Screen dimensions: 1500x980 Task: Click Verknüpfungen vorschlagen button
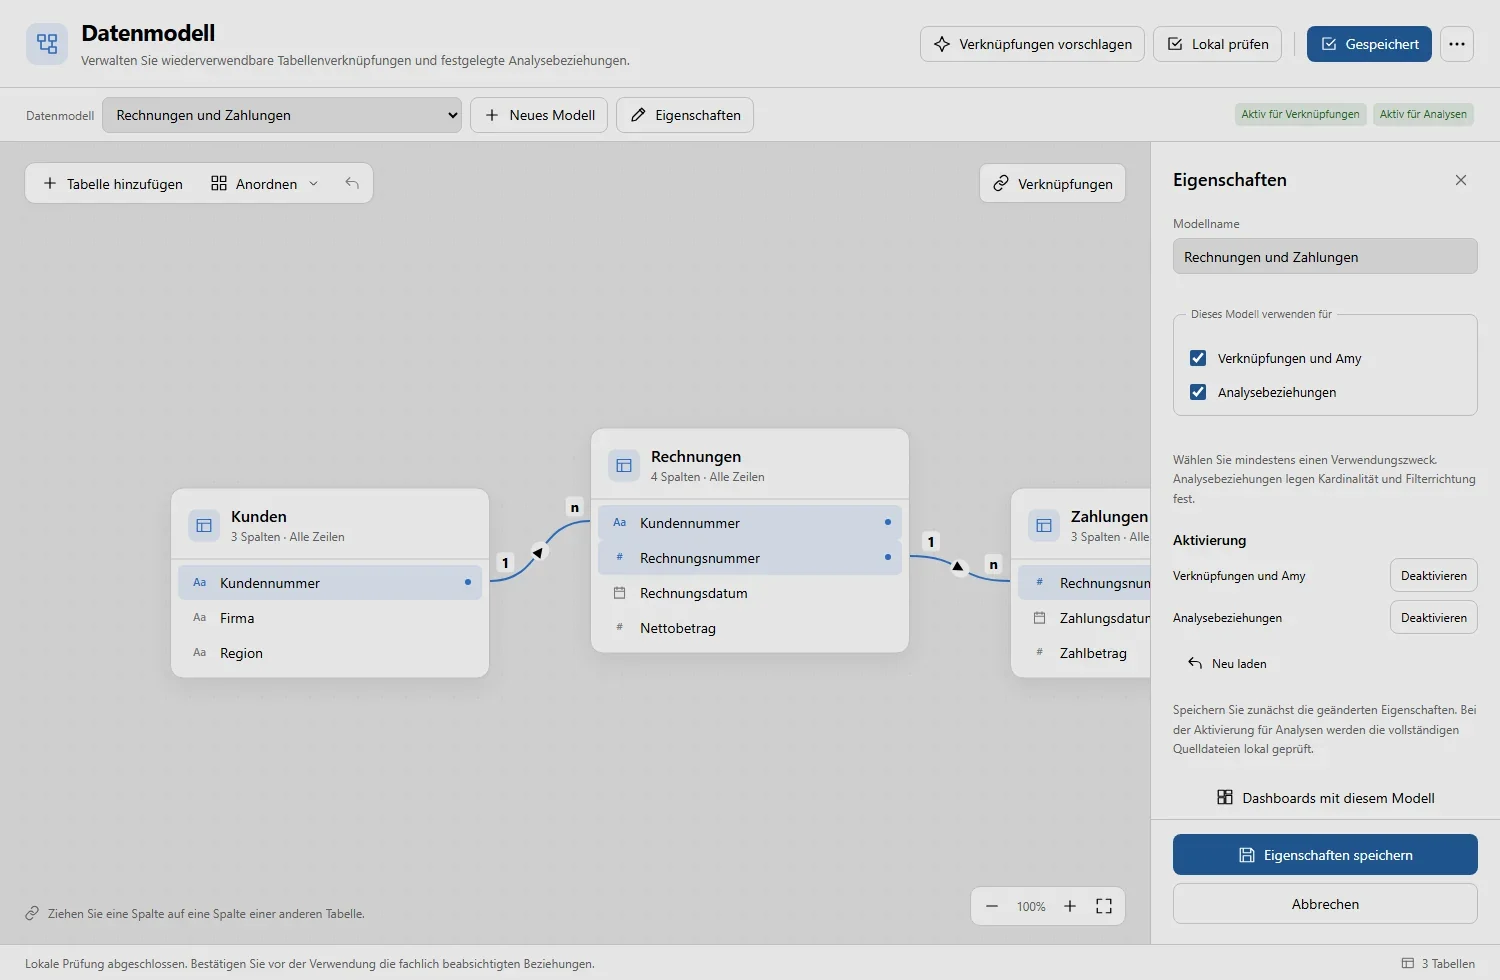point(1032,44)
